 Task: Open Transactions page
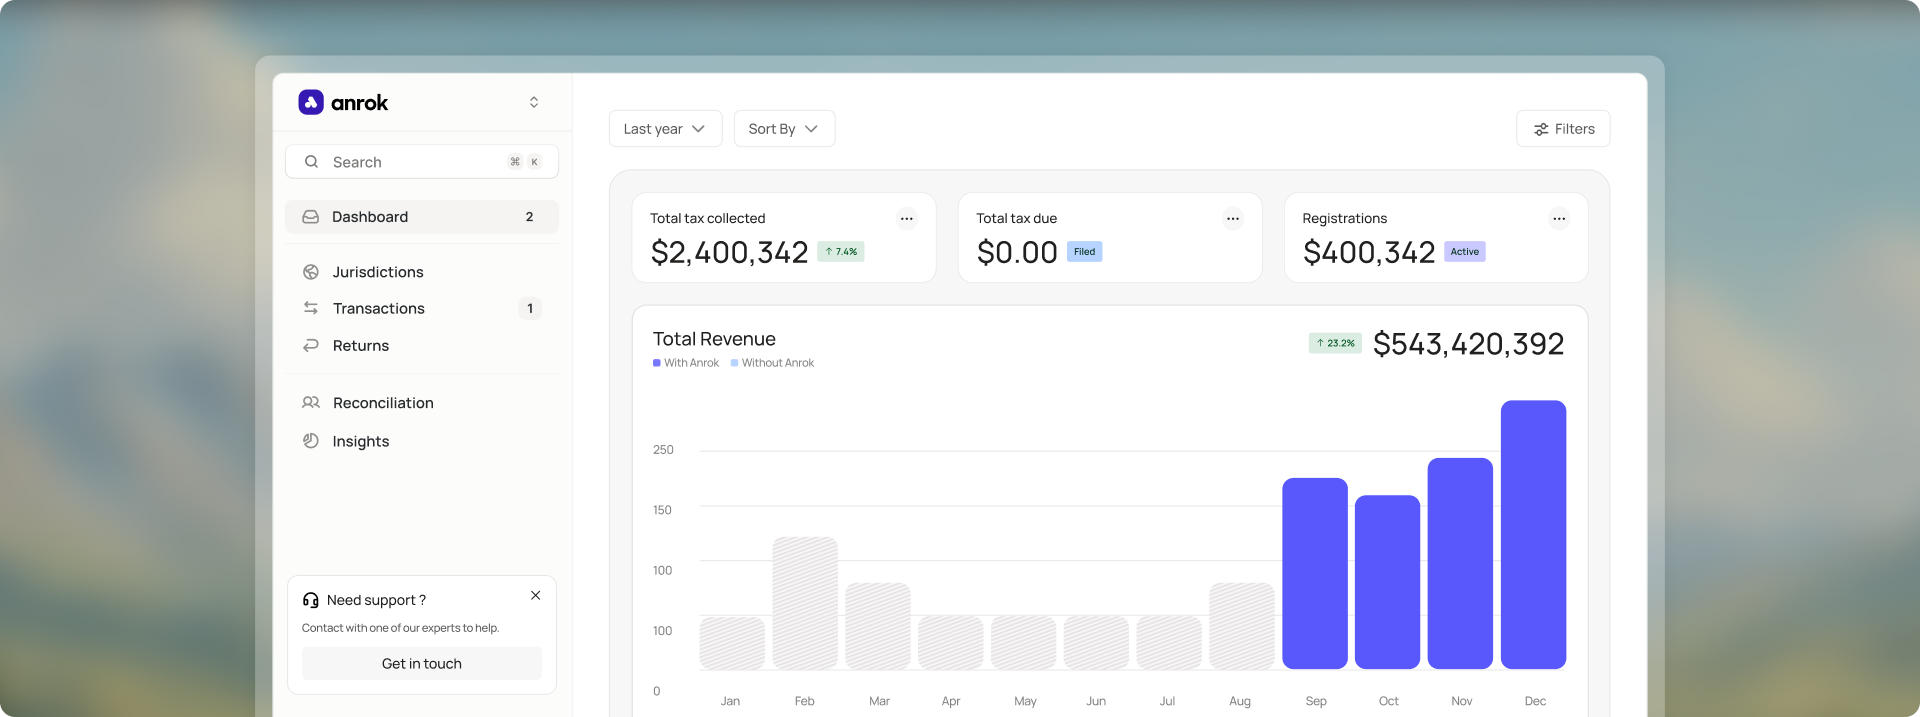click(379, 309)
